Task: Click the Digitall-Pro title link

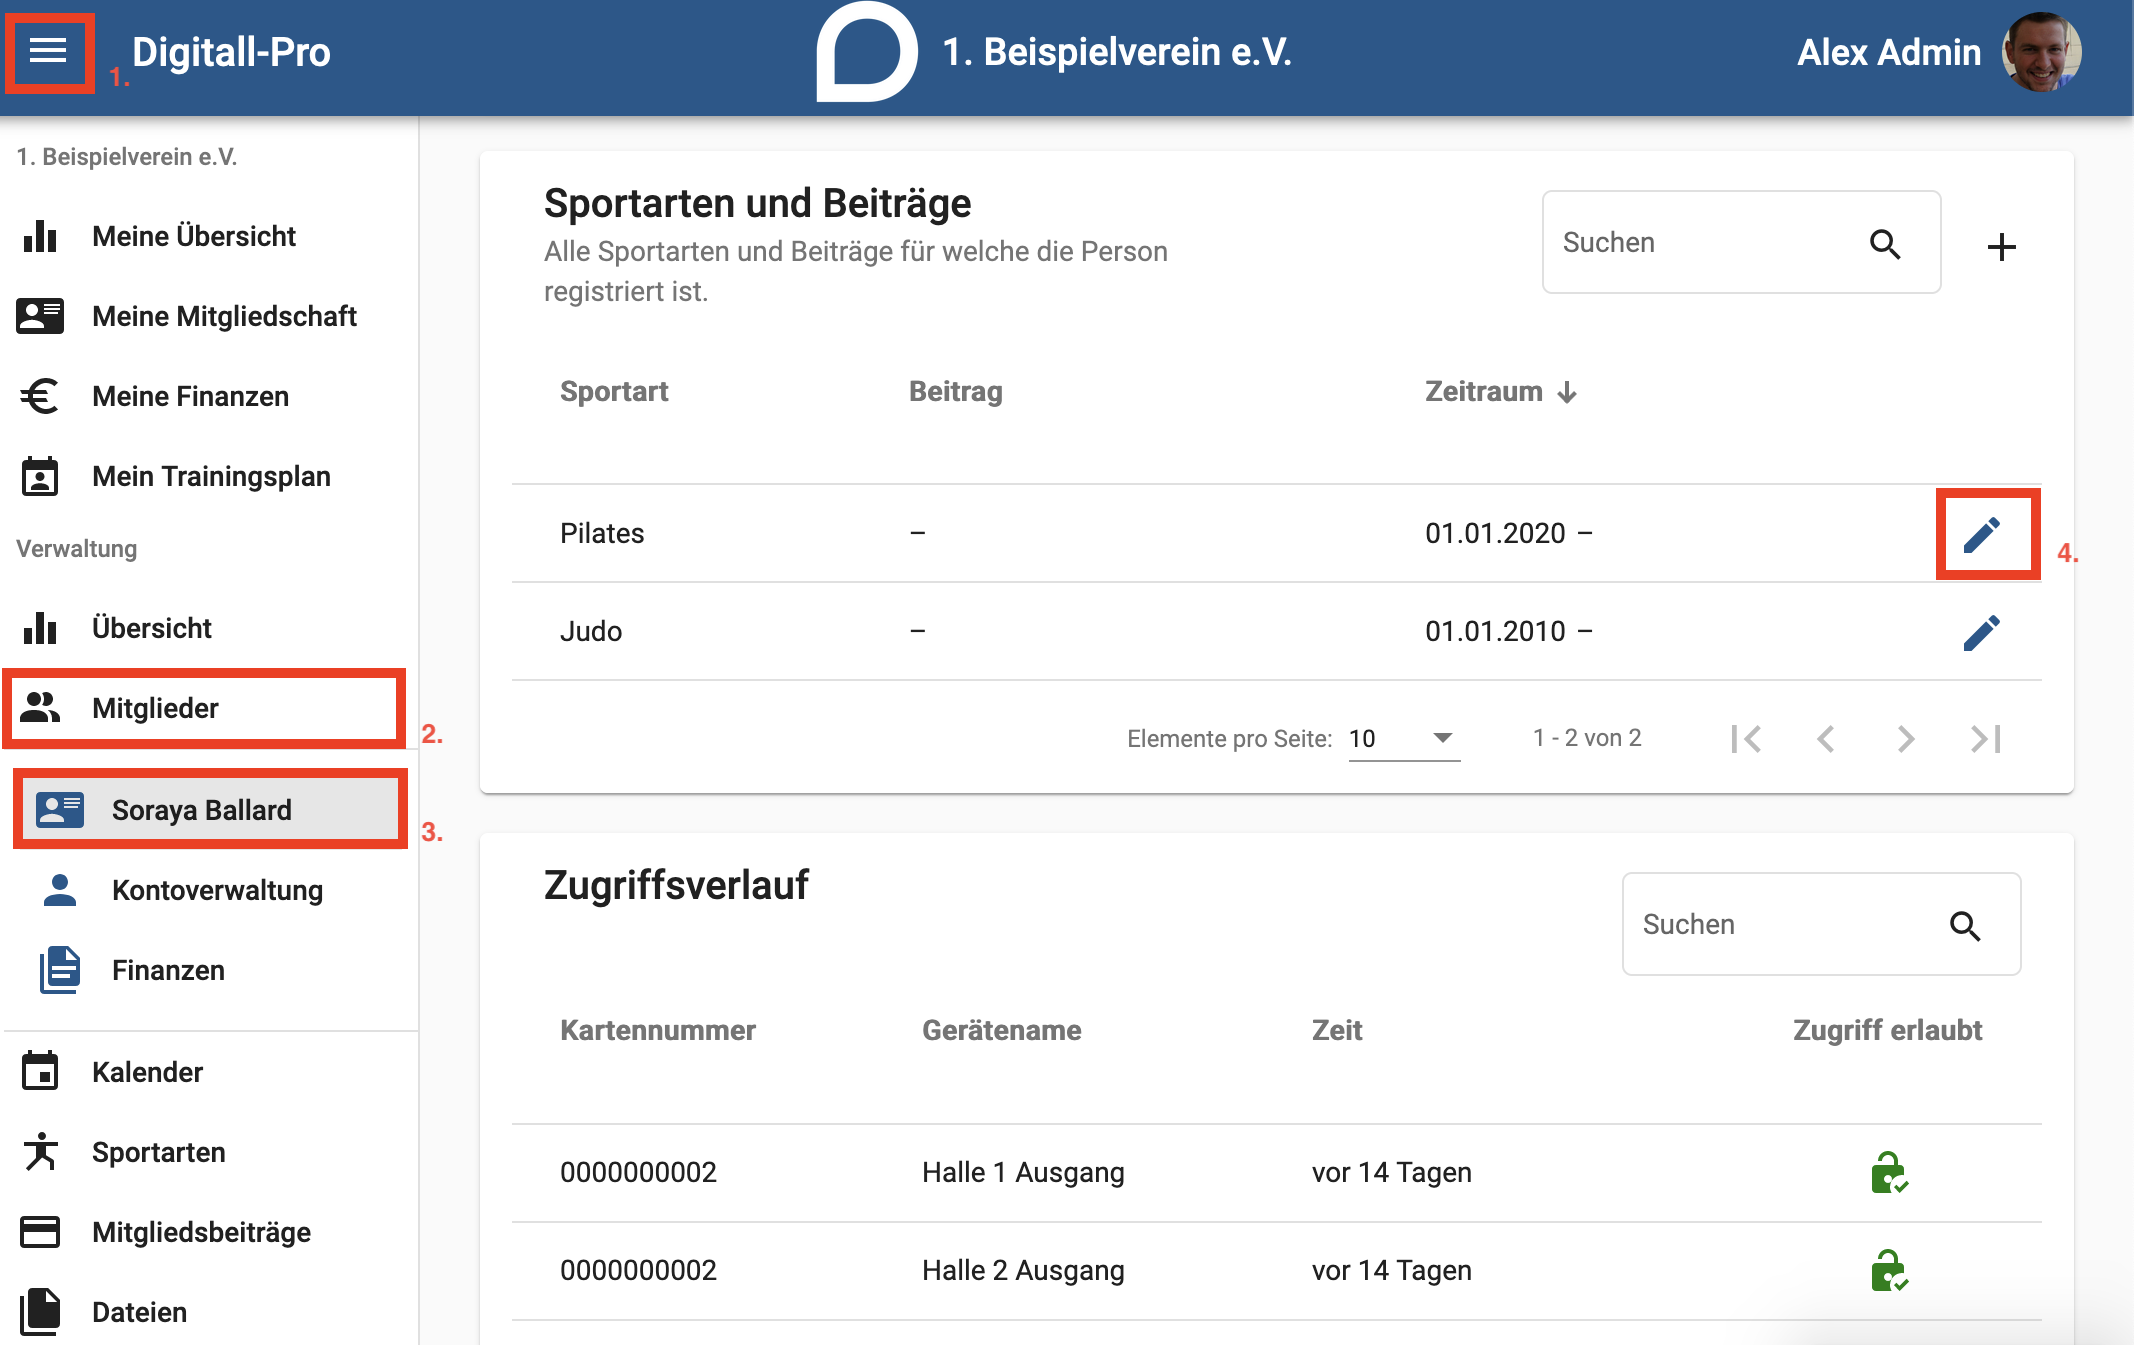Action: click(x=231, y=52)
